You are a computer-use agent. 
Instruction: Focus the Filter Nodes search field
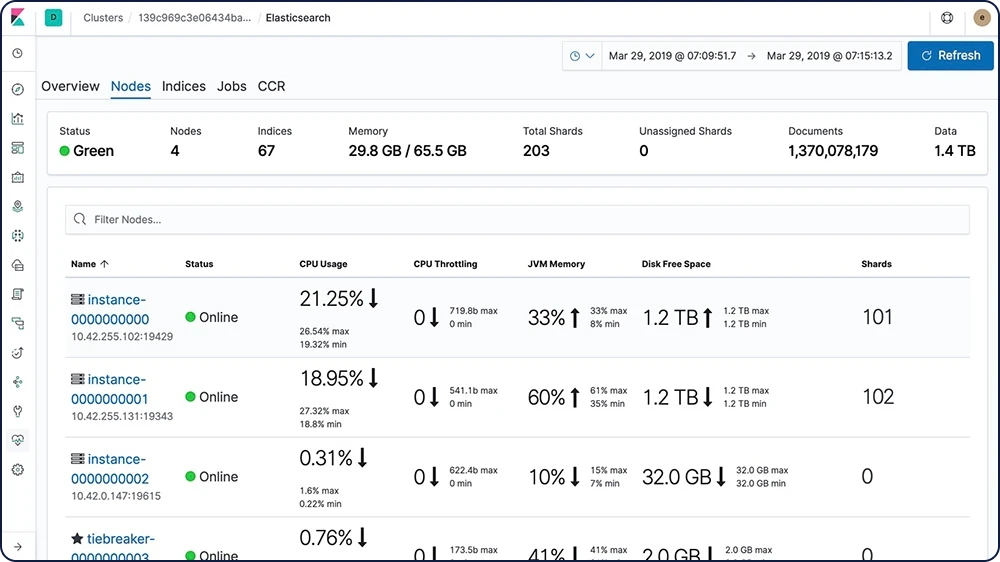pyautogui.click(x=517, y=219)
